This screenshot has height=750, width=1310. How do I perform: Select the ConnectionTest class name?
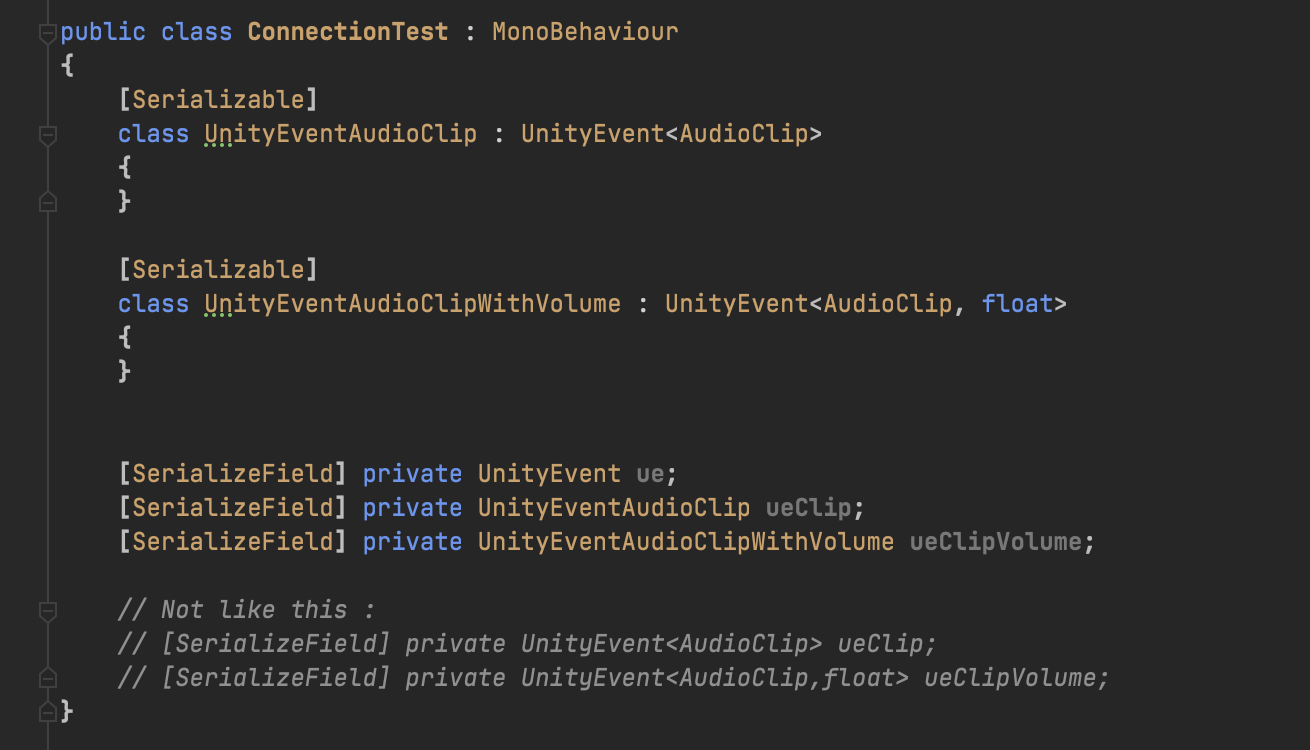pos(348,32)
